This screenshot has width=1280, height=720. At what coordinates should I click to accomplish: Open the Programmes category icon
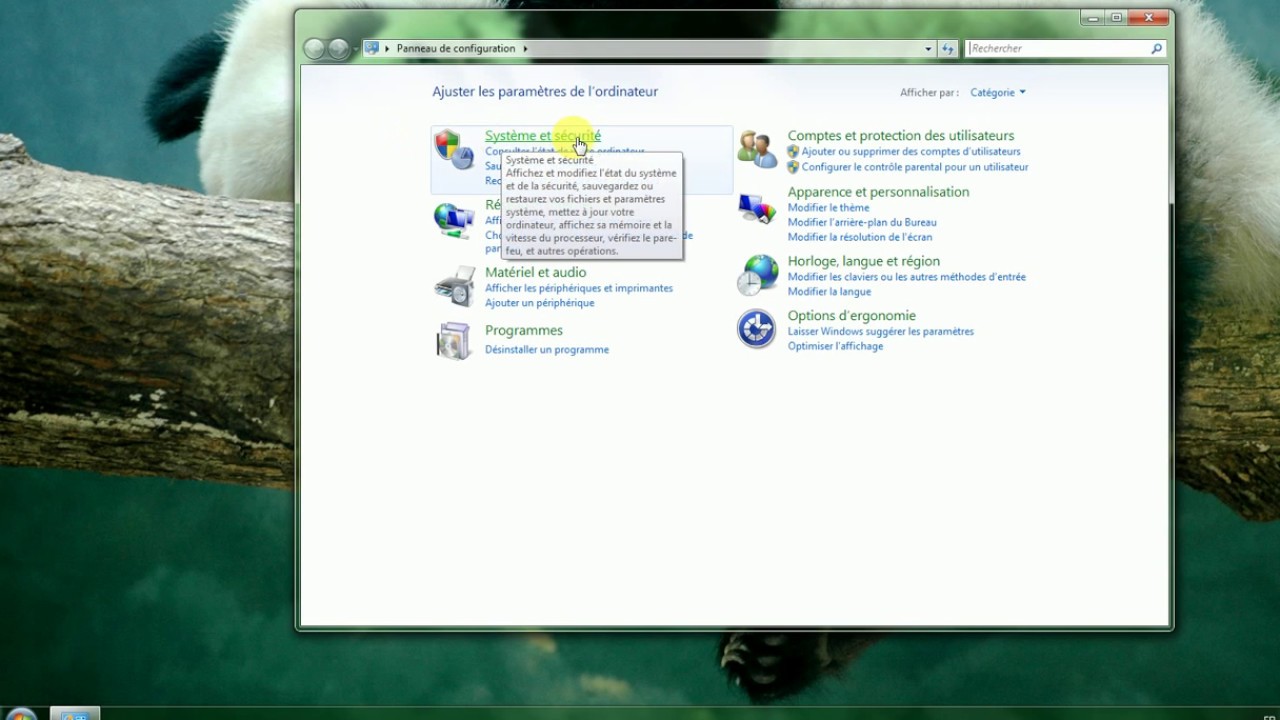[x=454, y=341]
